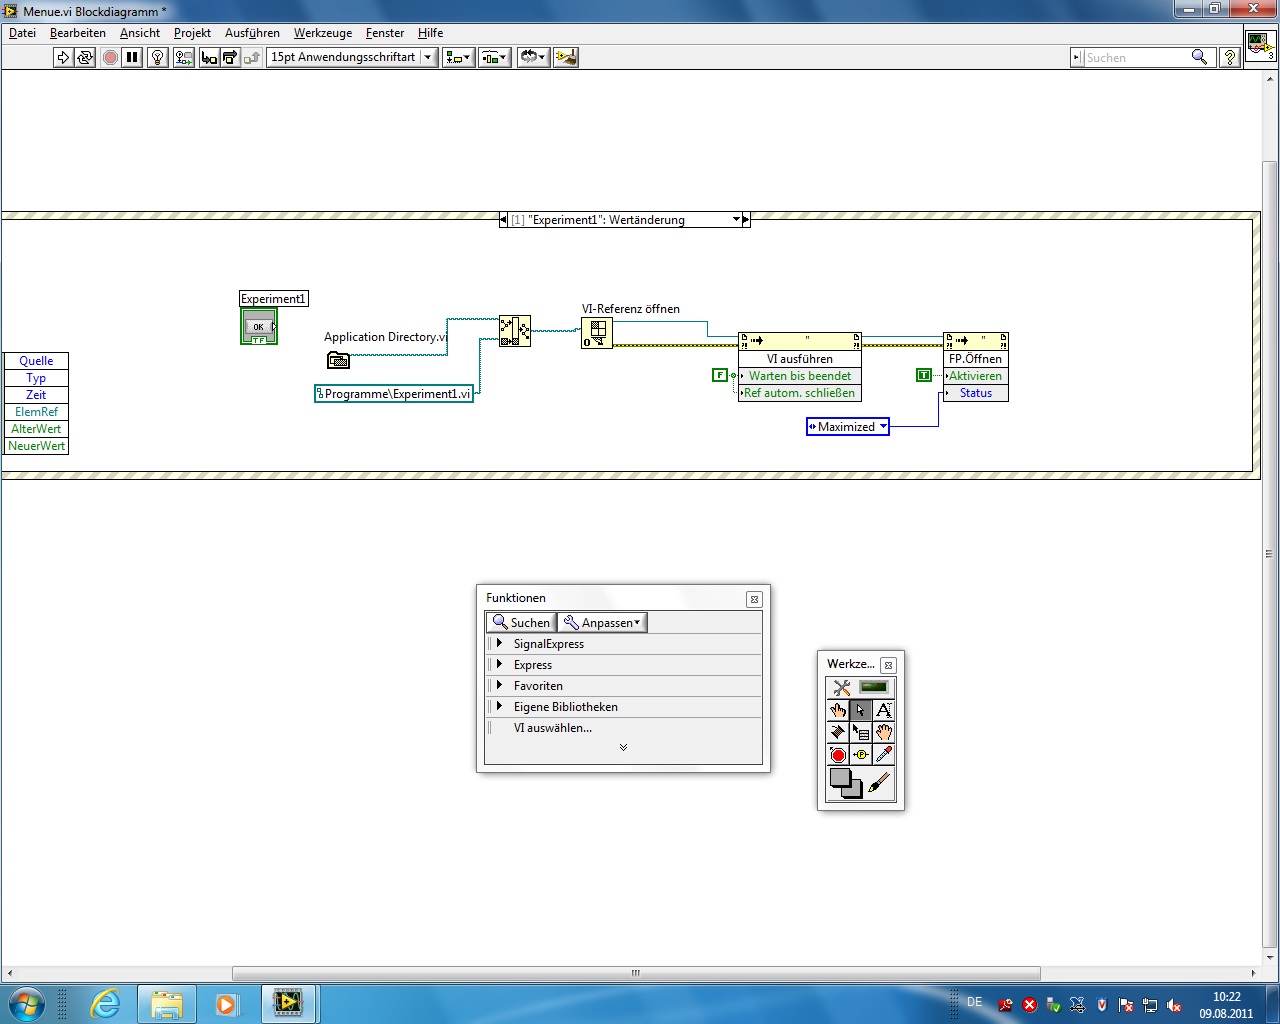
Task: Select the probe tool
Action: tap(860, 754)
